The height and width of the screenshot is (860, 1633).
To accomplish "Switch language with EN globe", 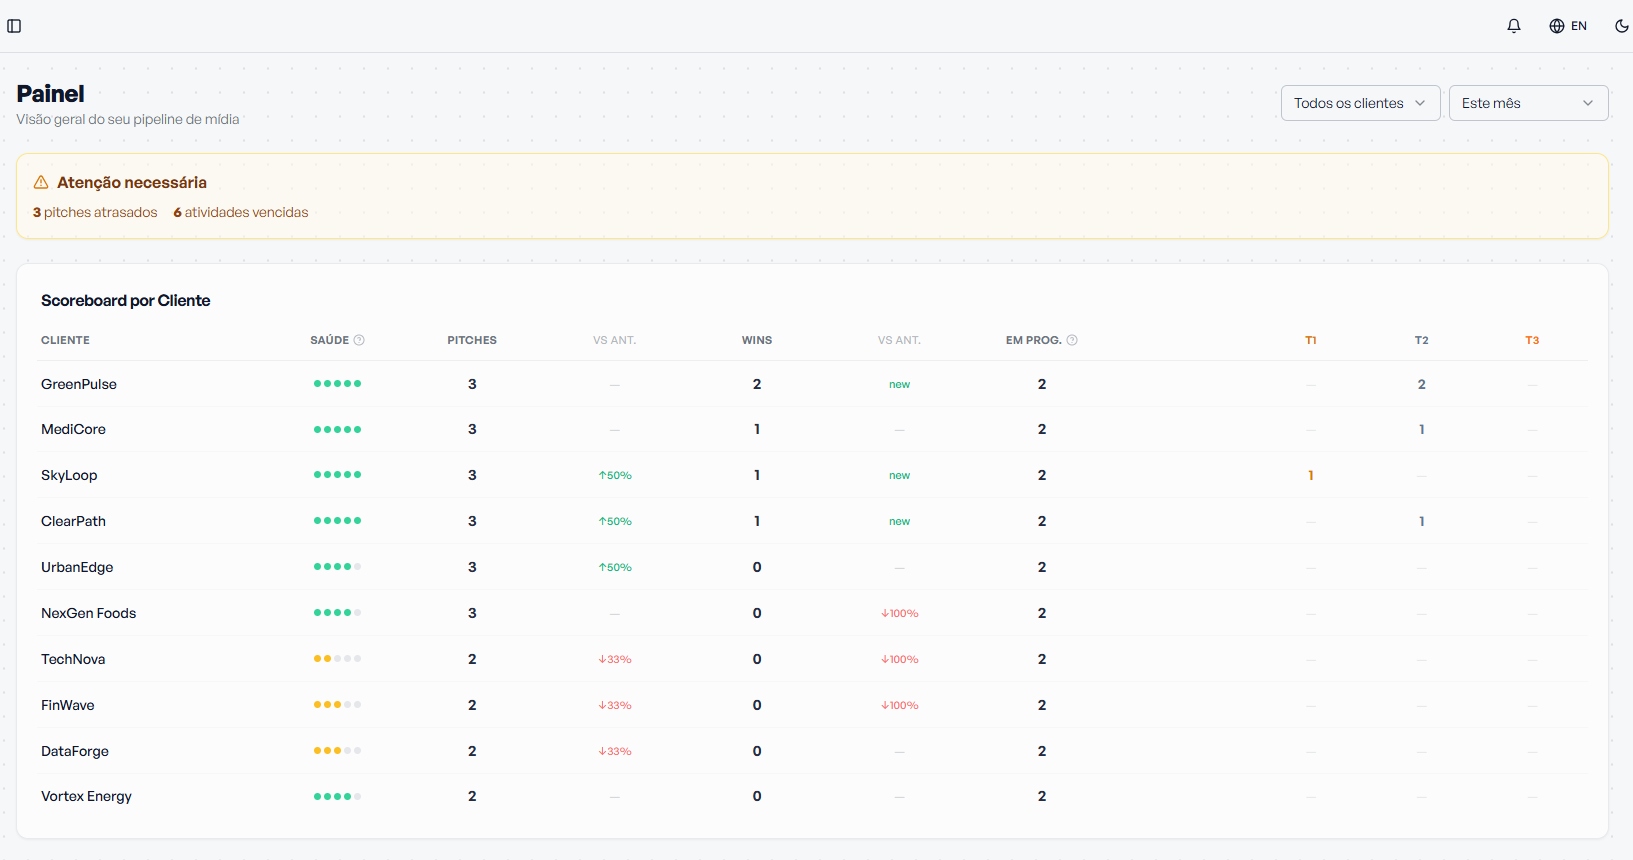I will [1568, 26].
